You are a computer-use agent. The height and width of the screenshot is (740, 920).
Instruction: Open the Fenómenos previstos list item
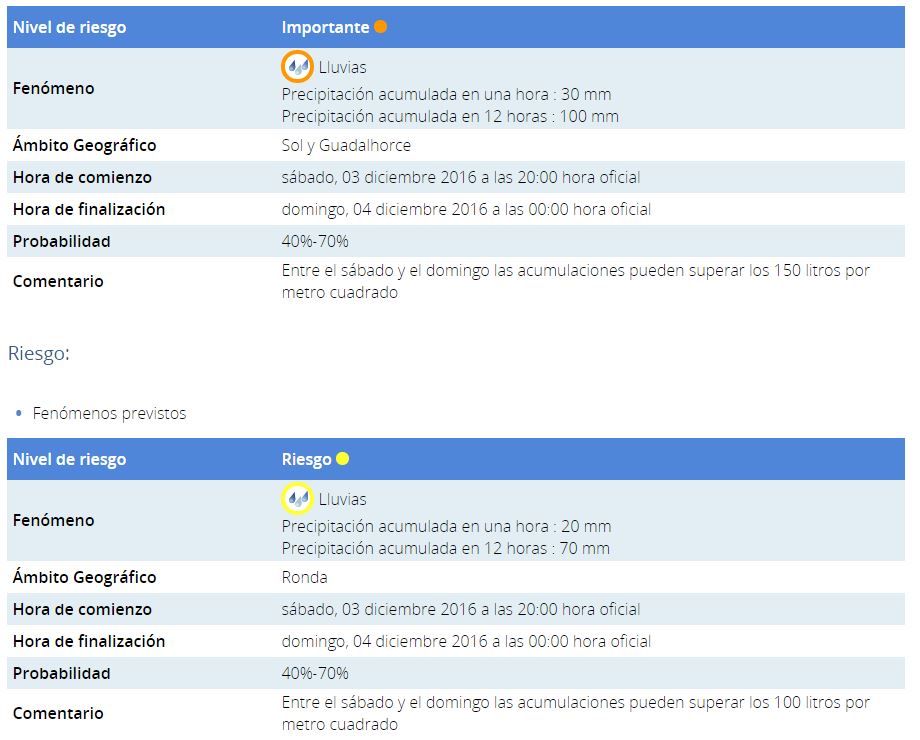point(109,413)
